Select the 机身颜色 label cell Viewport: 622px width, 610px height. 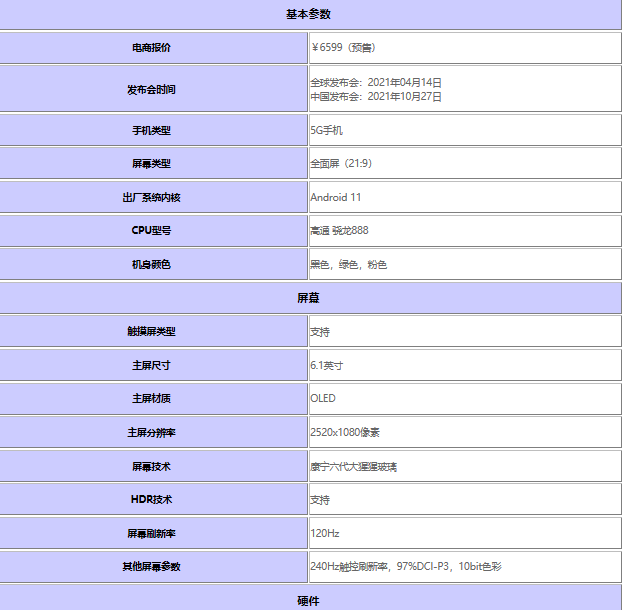(x=152, y=264)
